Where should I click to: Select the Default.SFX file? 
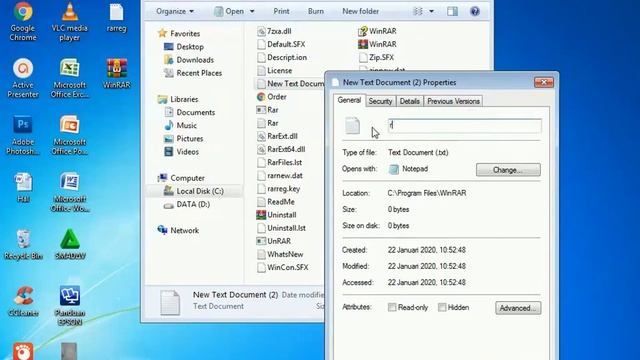281,44
